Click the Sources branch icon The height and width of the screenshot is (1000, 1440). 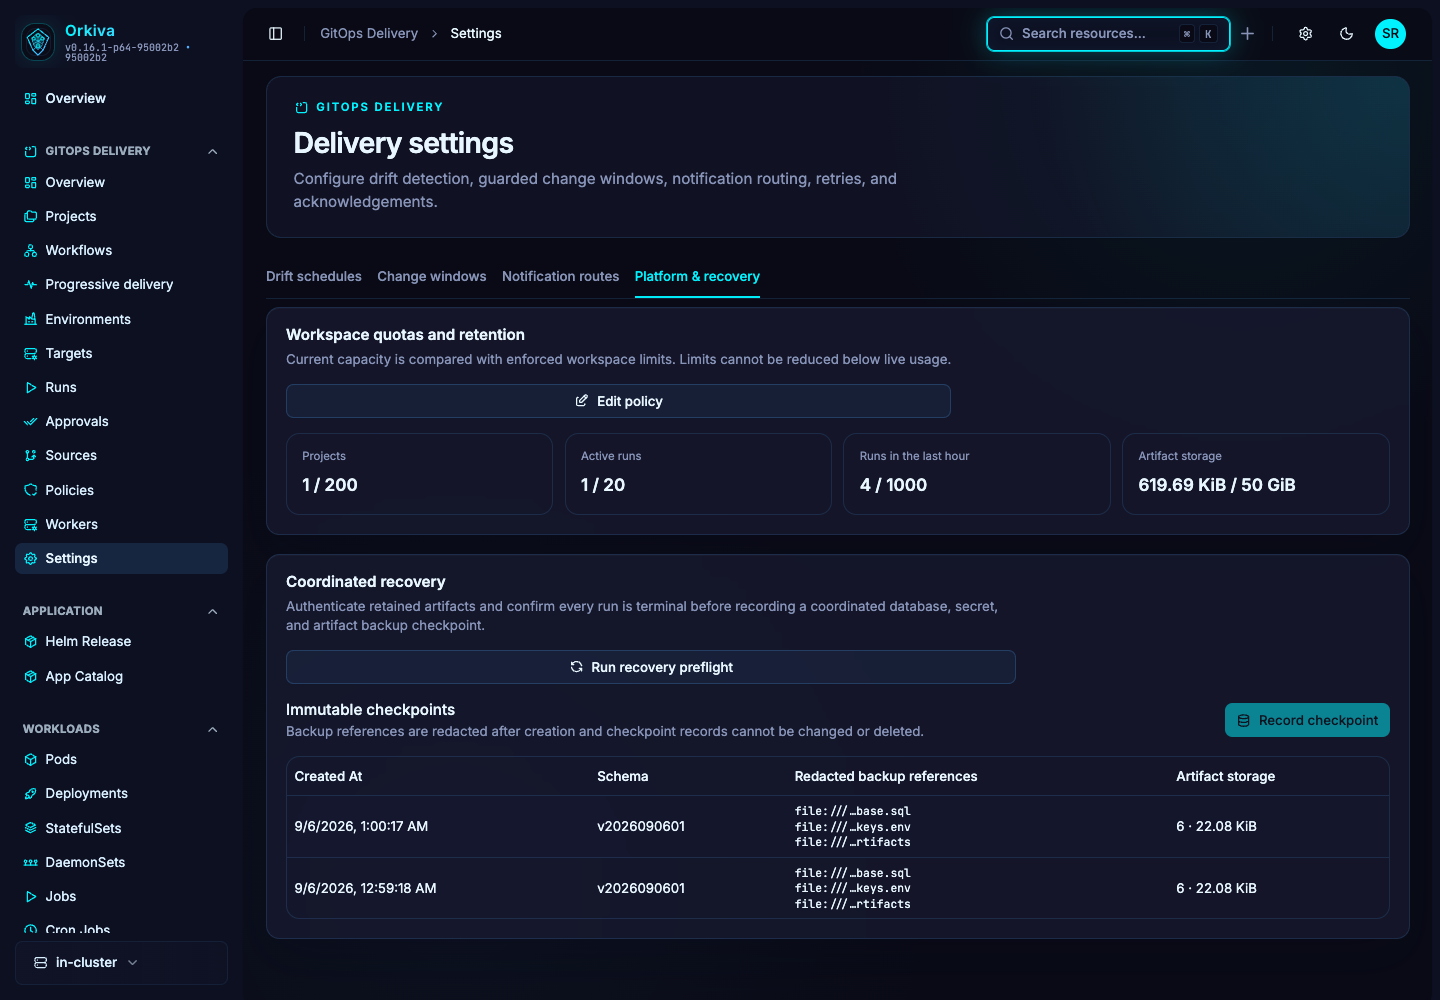[x=31, y=455]
